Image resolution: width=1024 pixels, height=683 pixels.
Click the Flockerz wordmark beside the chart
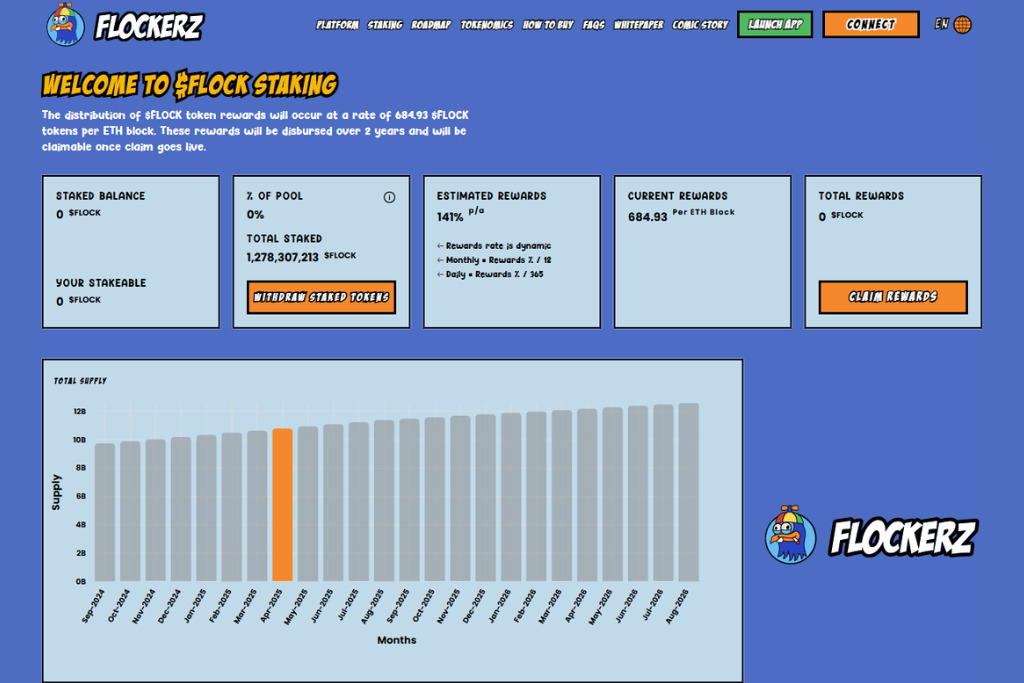click(903, 537)
